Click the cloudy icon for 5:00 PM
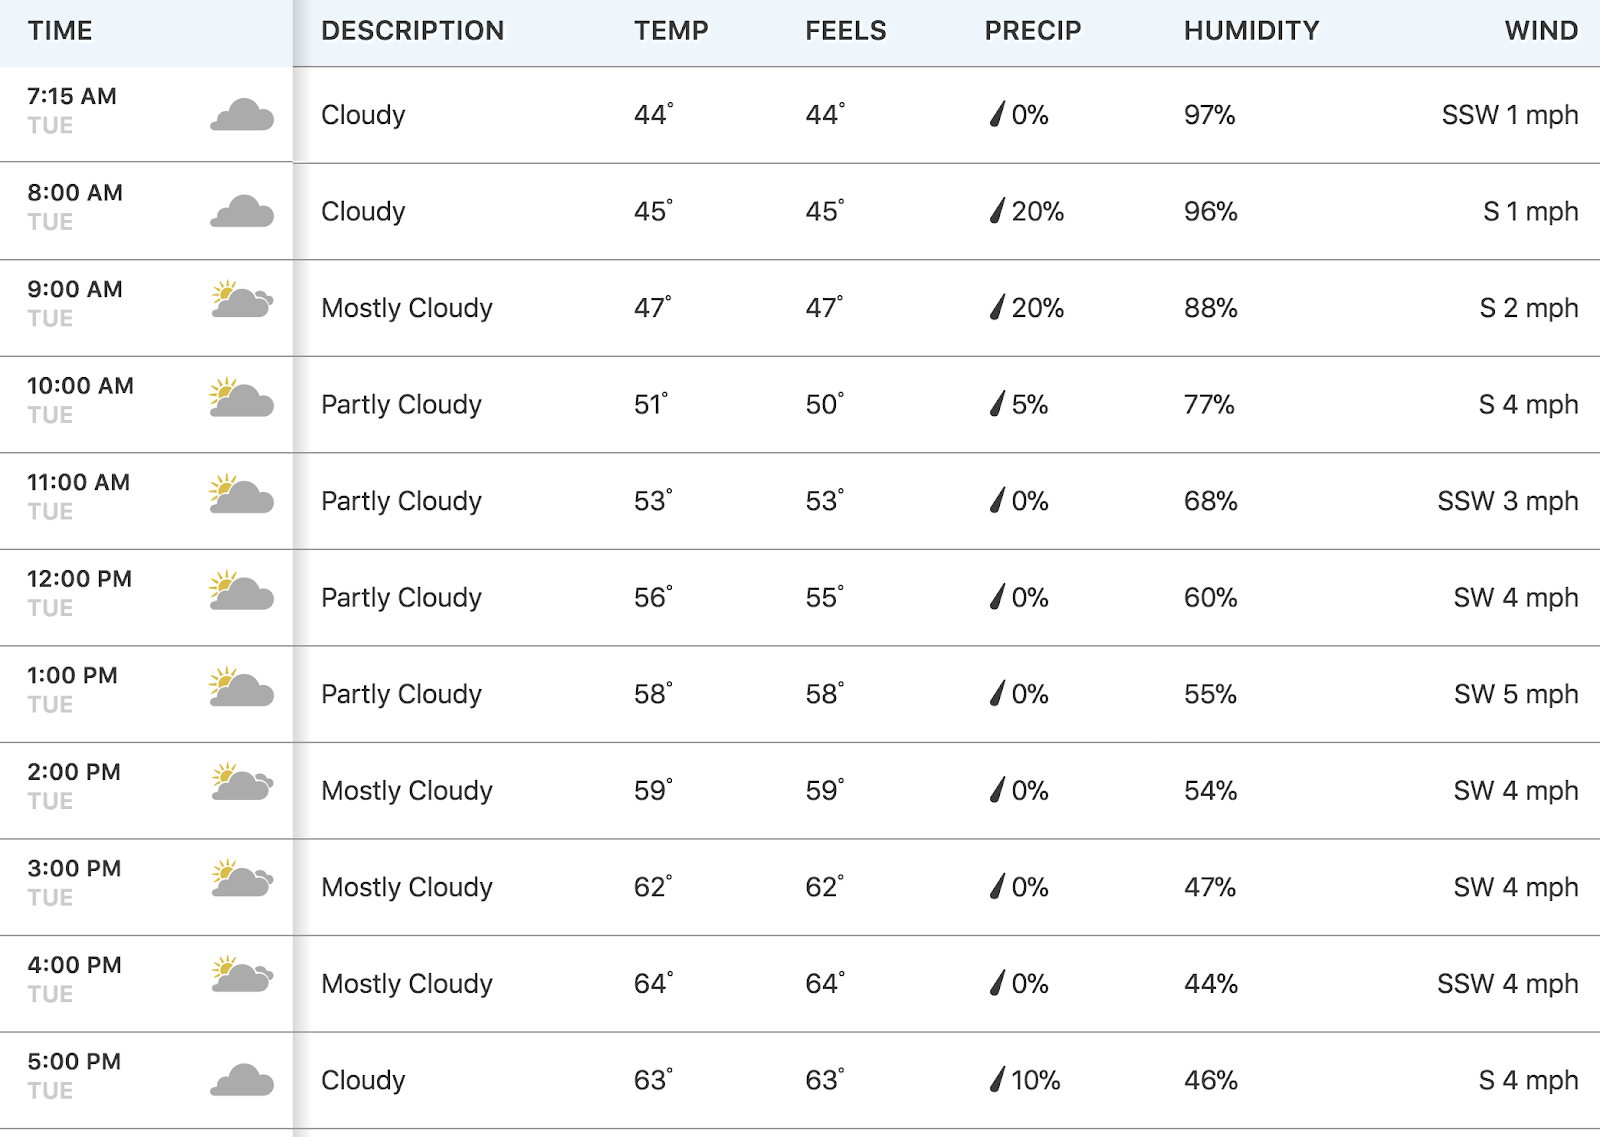 (242, 1081)
